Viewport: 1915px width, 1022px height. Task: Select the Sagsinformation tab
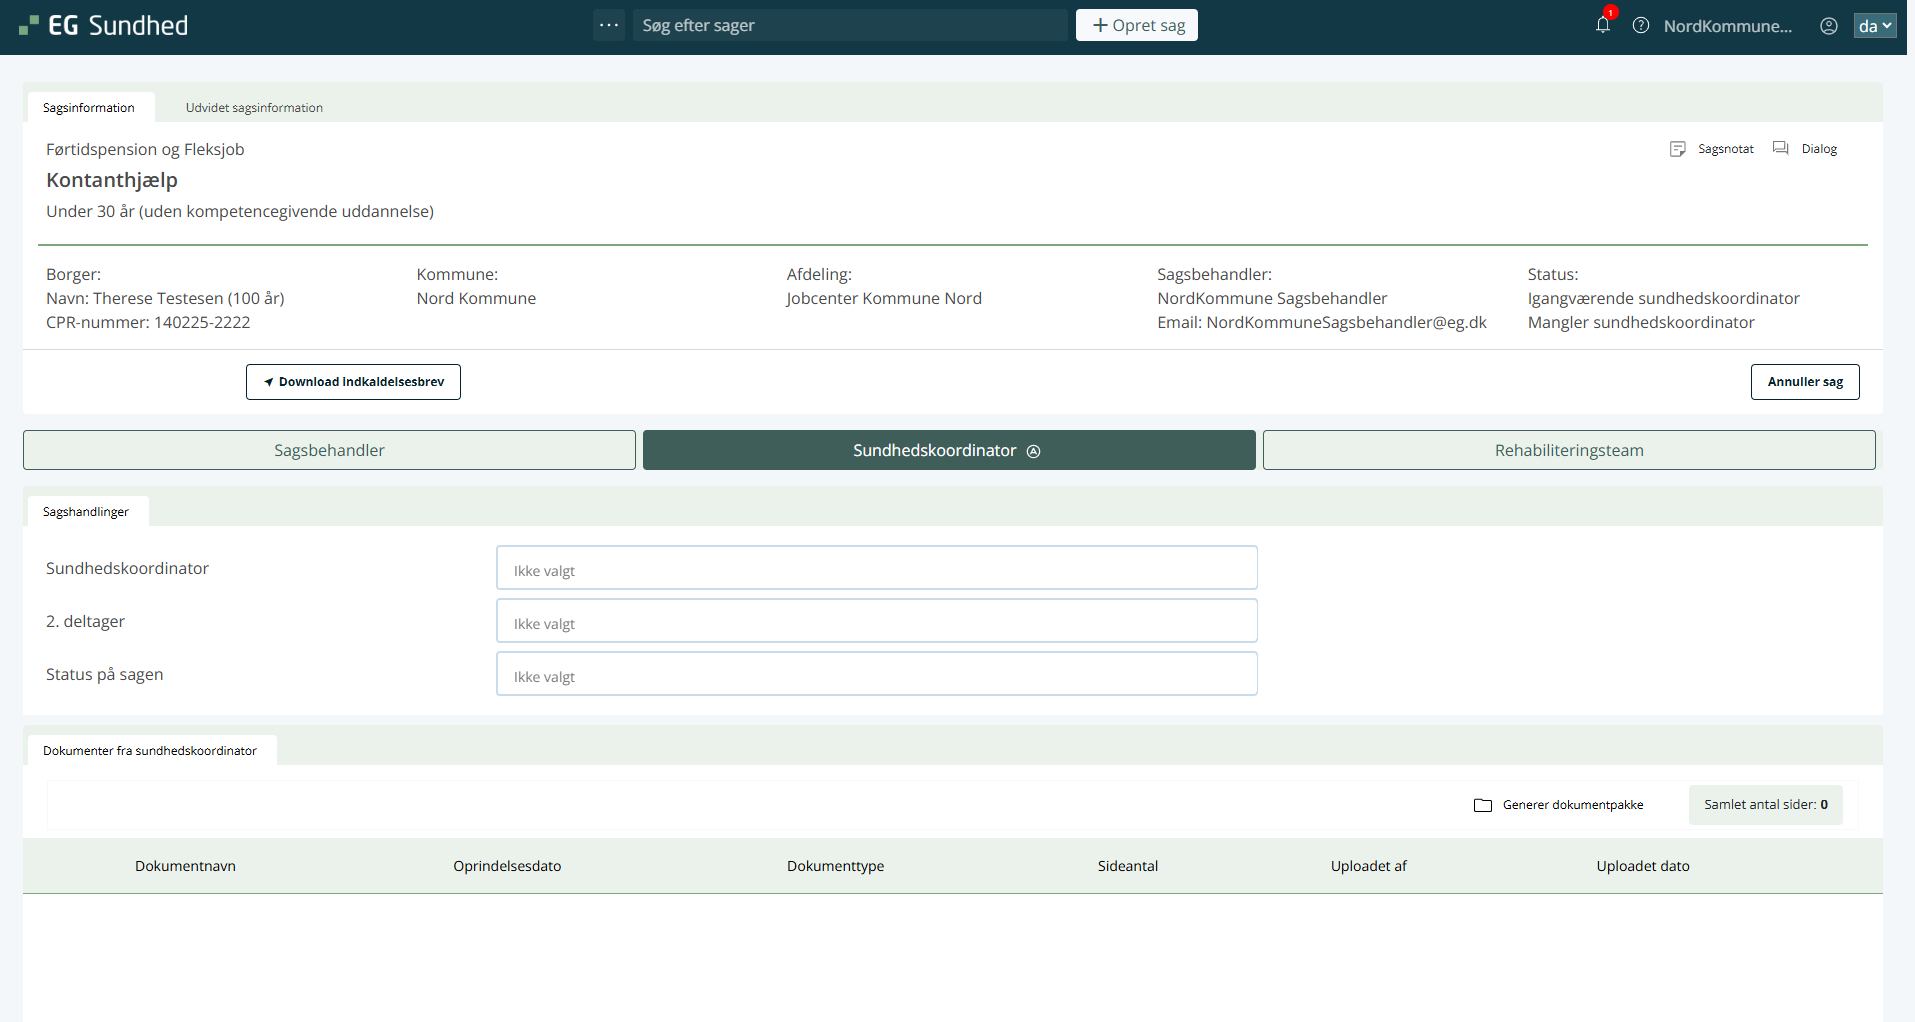click(89, 108)
